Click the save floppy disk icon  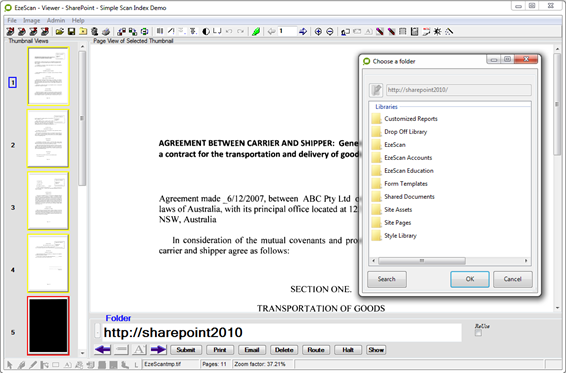coord(71,32)
